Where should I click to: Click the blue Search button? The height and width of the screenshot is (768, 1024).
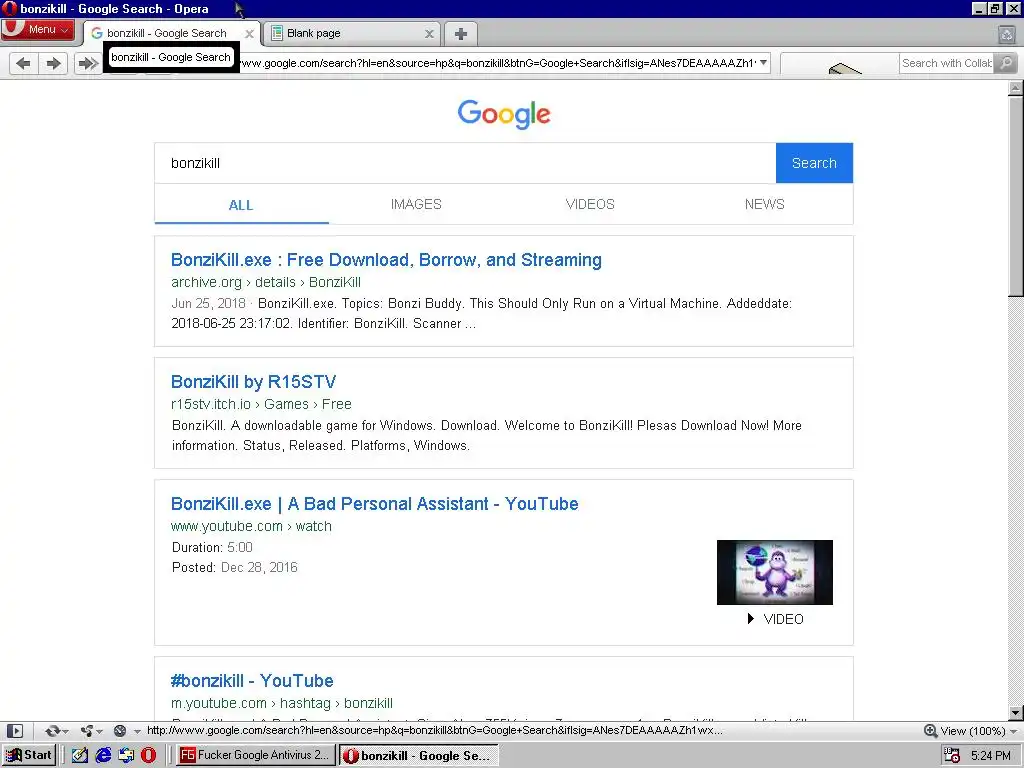(x=814, y=163)
